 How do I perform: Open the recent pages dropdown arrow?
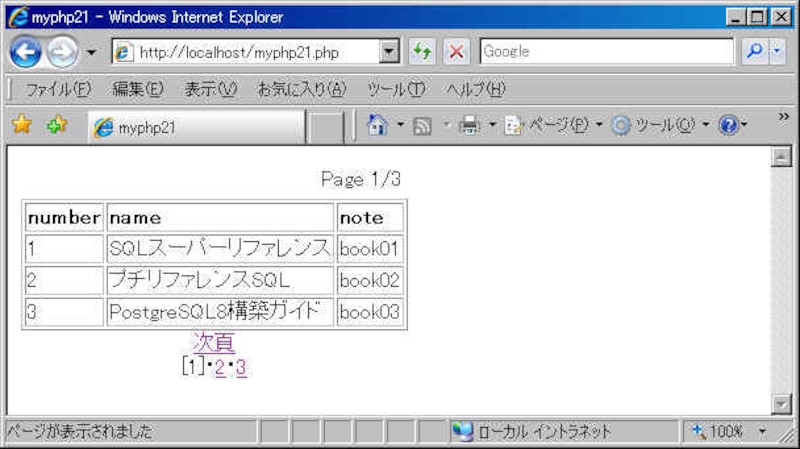(x=91, y=52)
